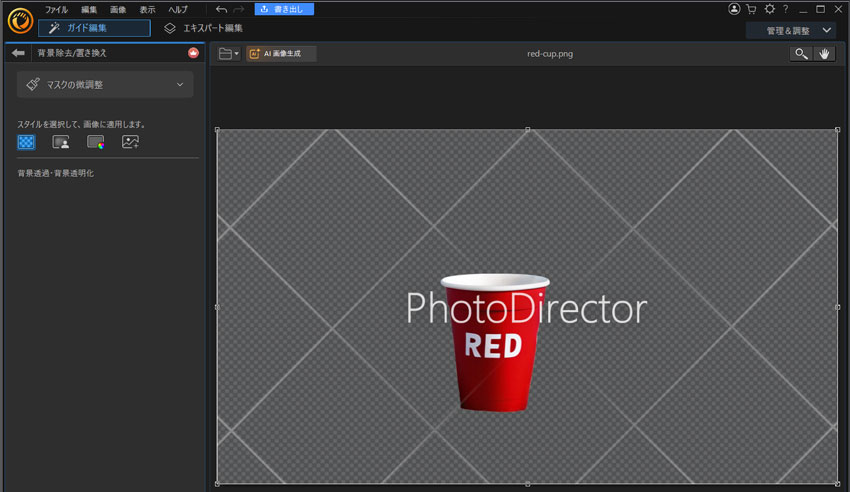Pick the add image background style
This screenshot has width=850, height=492.
point(130,142)
